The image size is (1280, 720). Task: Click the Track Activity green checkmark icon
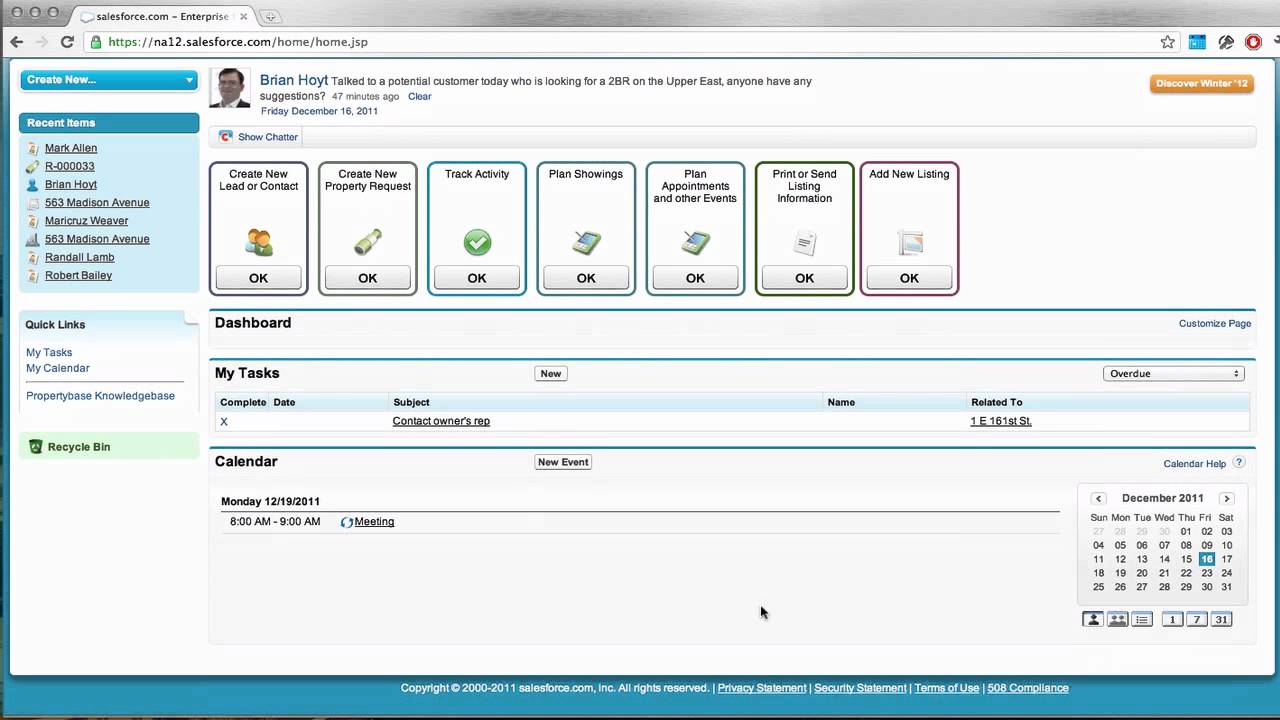coord(477,242)
